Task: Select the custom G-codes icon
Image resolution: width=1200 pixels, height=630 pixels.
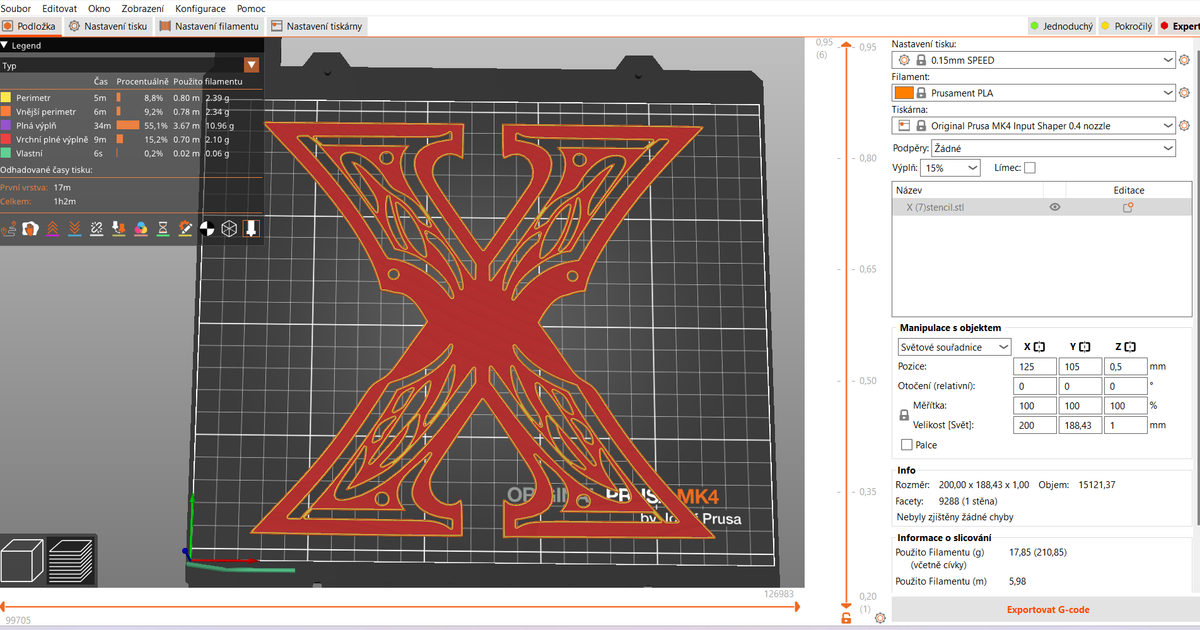Action: pos(184,228)
